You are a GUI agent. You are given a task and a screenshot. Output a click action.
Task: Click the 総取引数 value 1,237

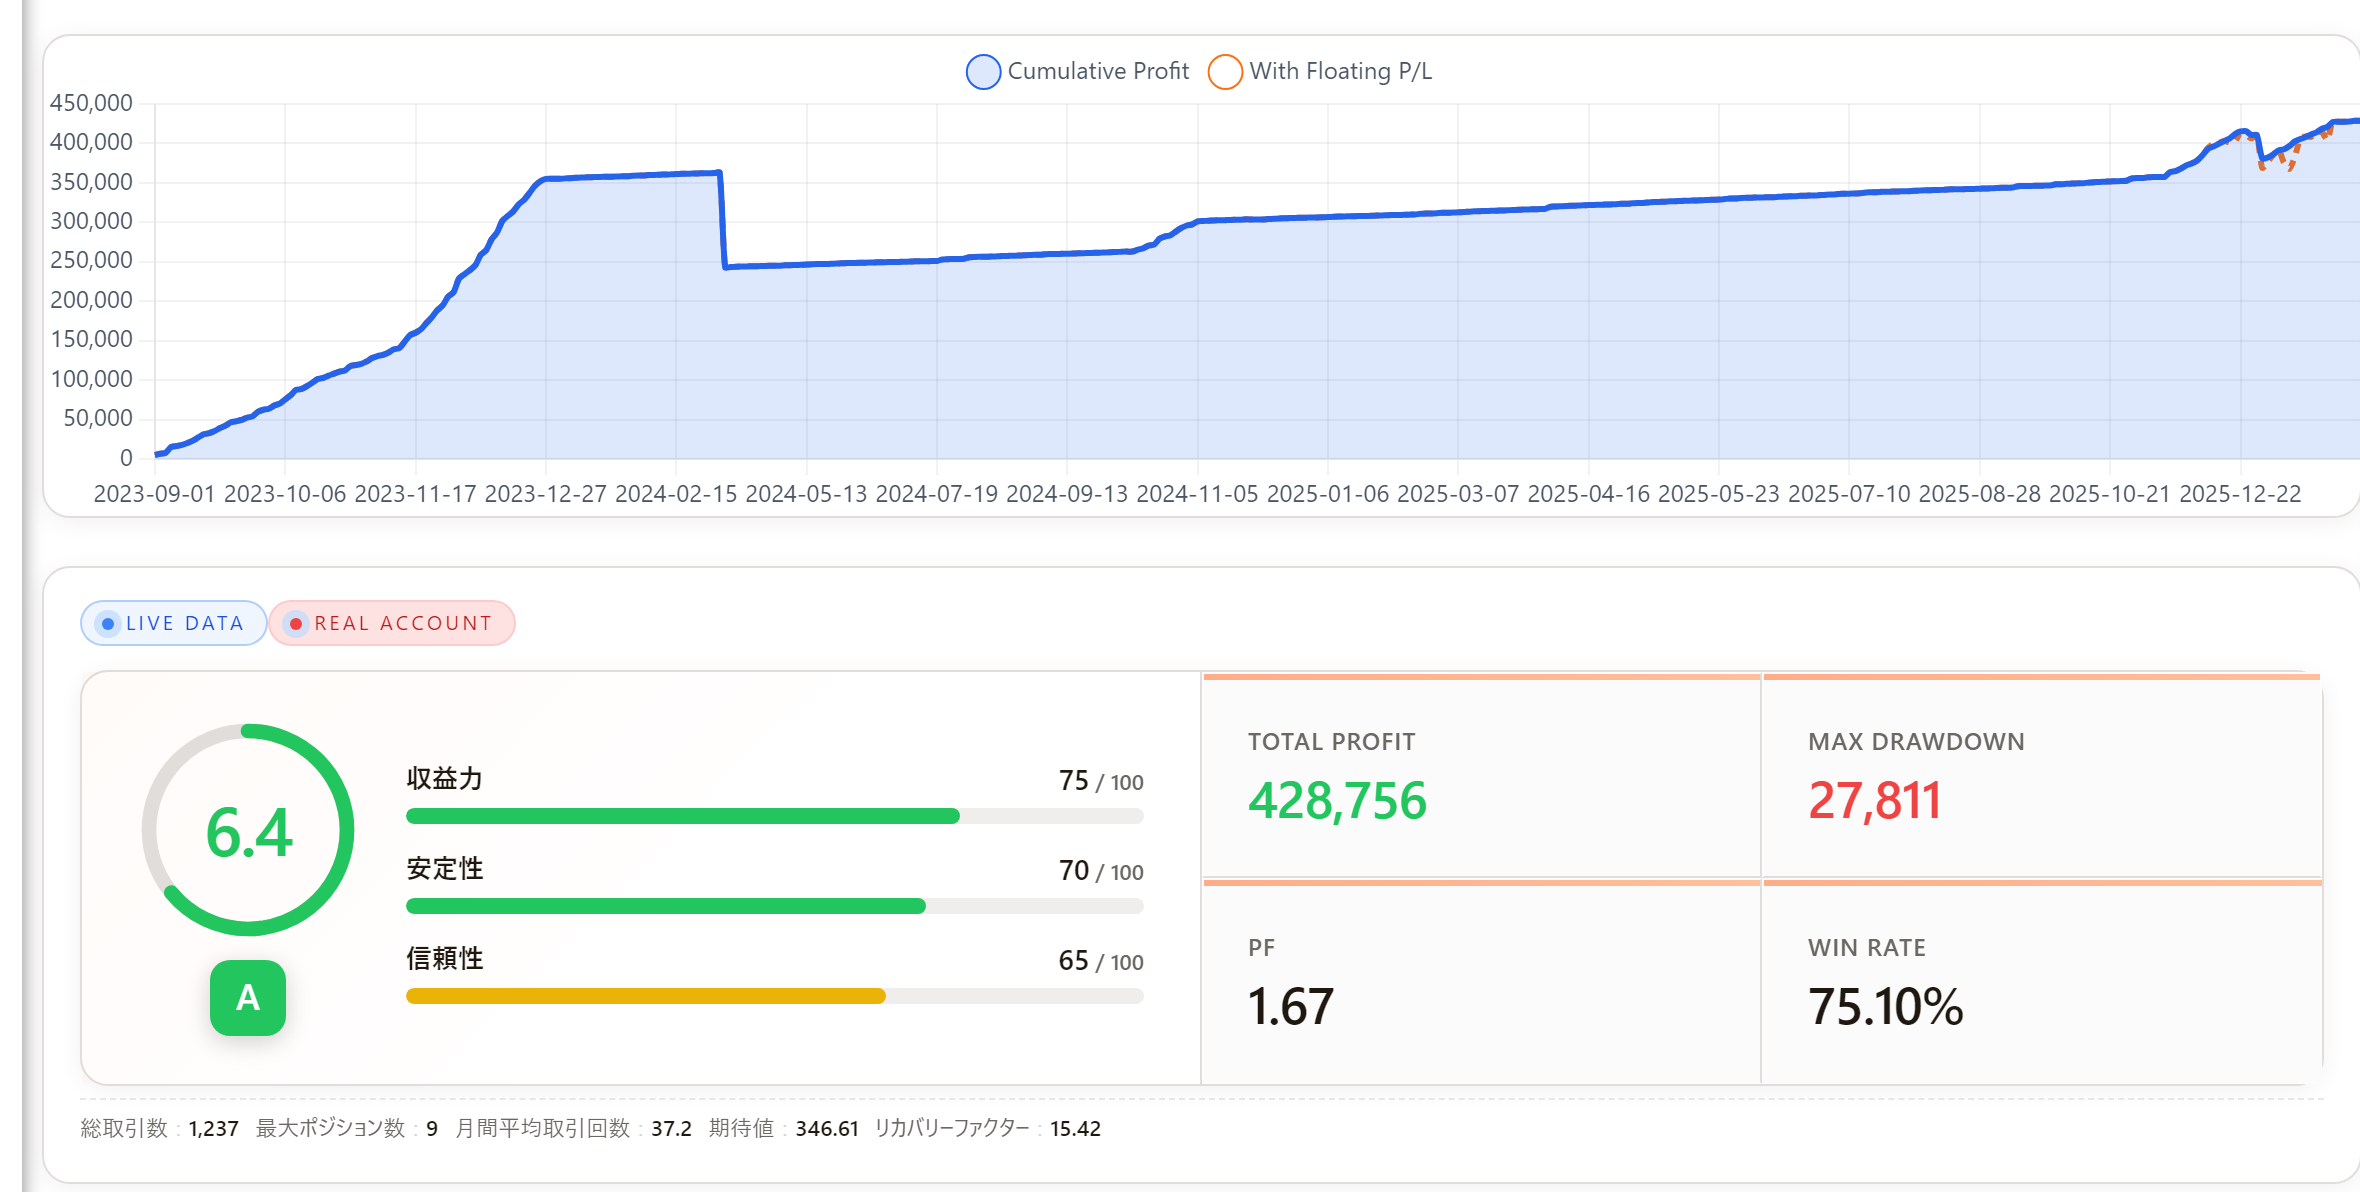(x=213, y=1129)
